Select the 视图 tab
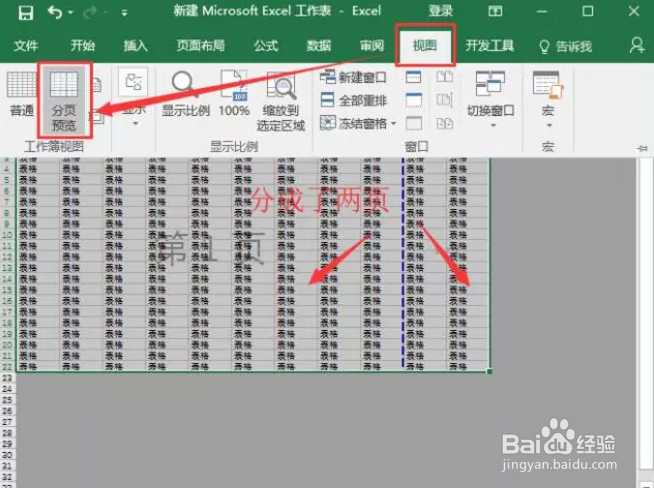 pos(425,45)
